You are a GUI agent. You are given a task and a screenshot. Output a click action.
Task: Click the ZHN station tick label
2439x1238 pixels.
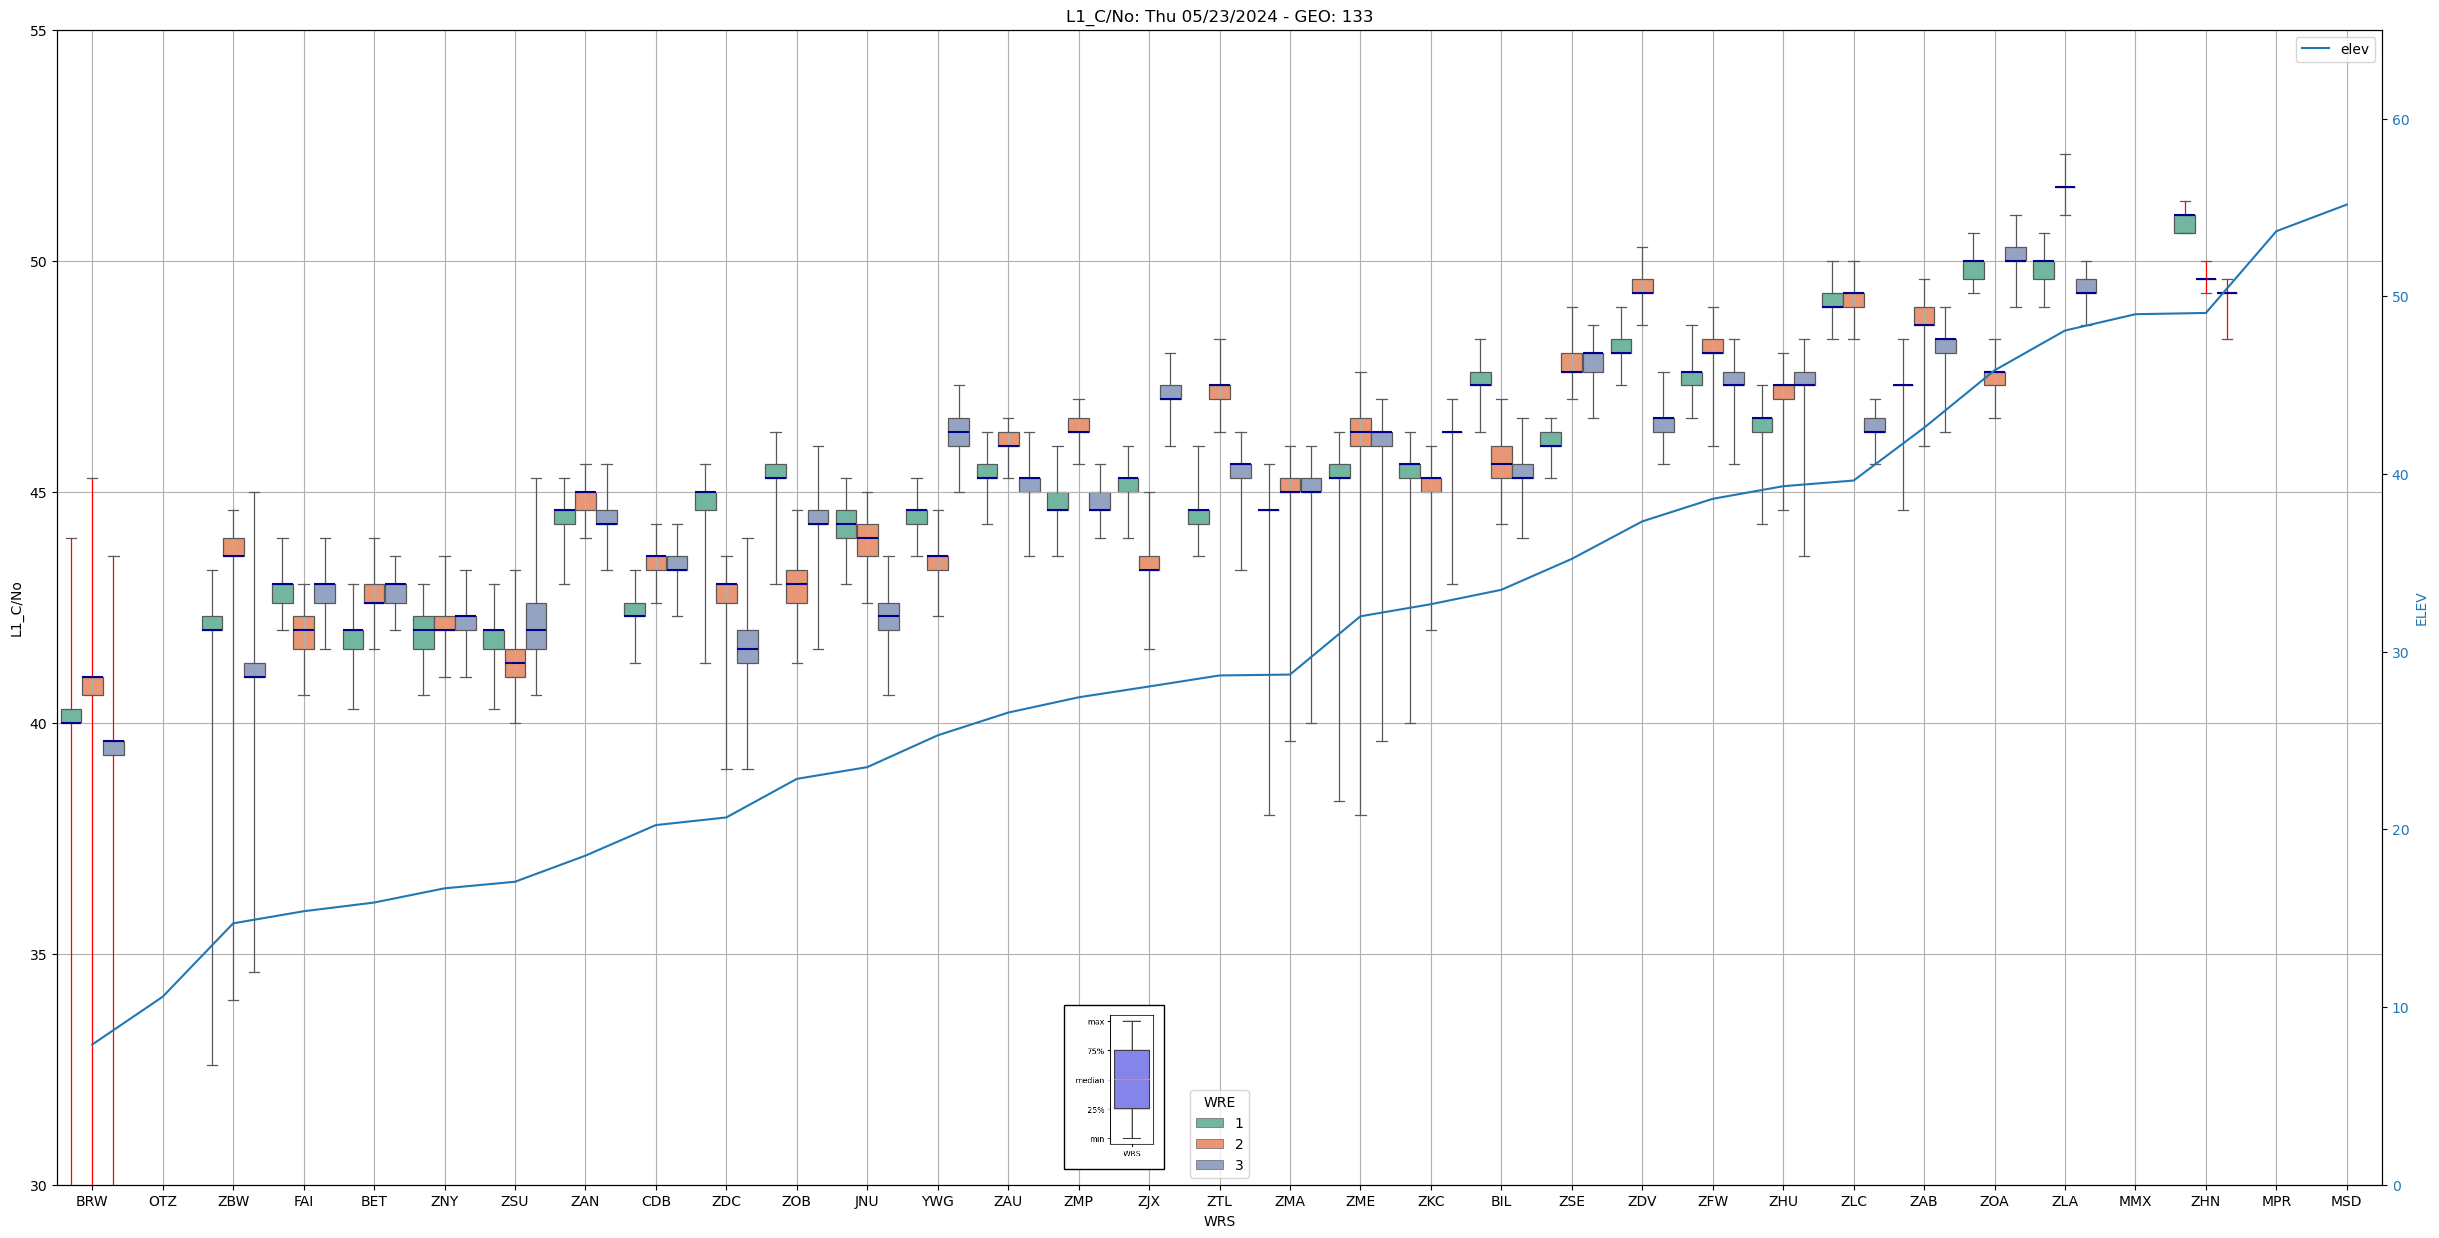pyautogui.click(x=2205, y=1201)
